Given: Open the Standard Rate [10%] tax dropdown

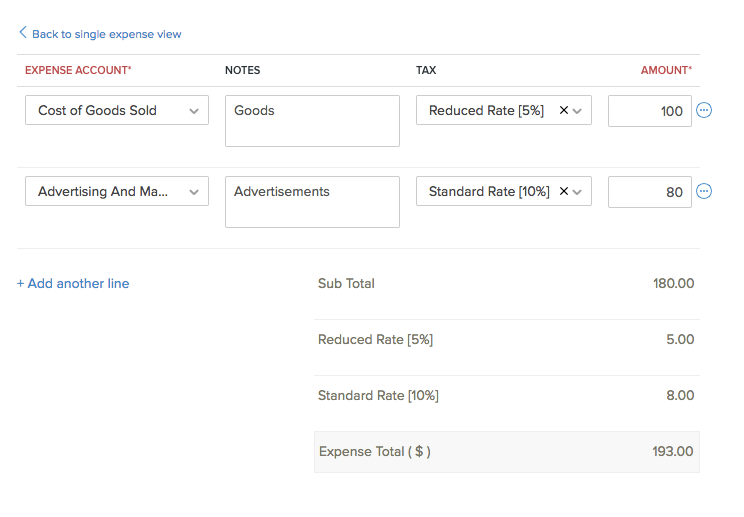Looking at the screenshot, I should click(x=578, y=191).
